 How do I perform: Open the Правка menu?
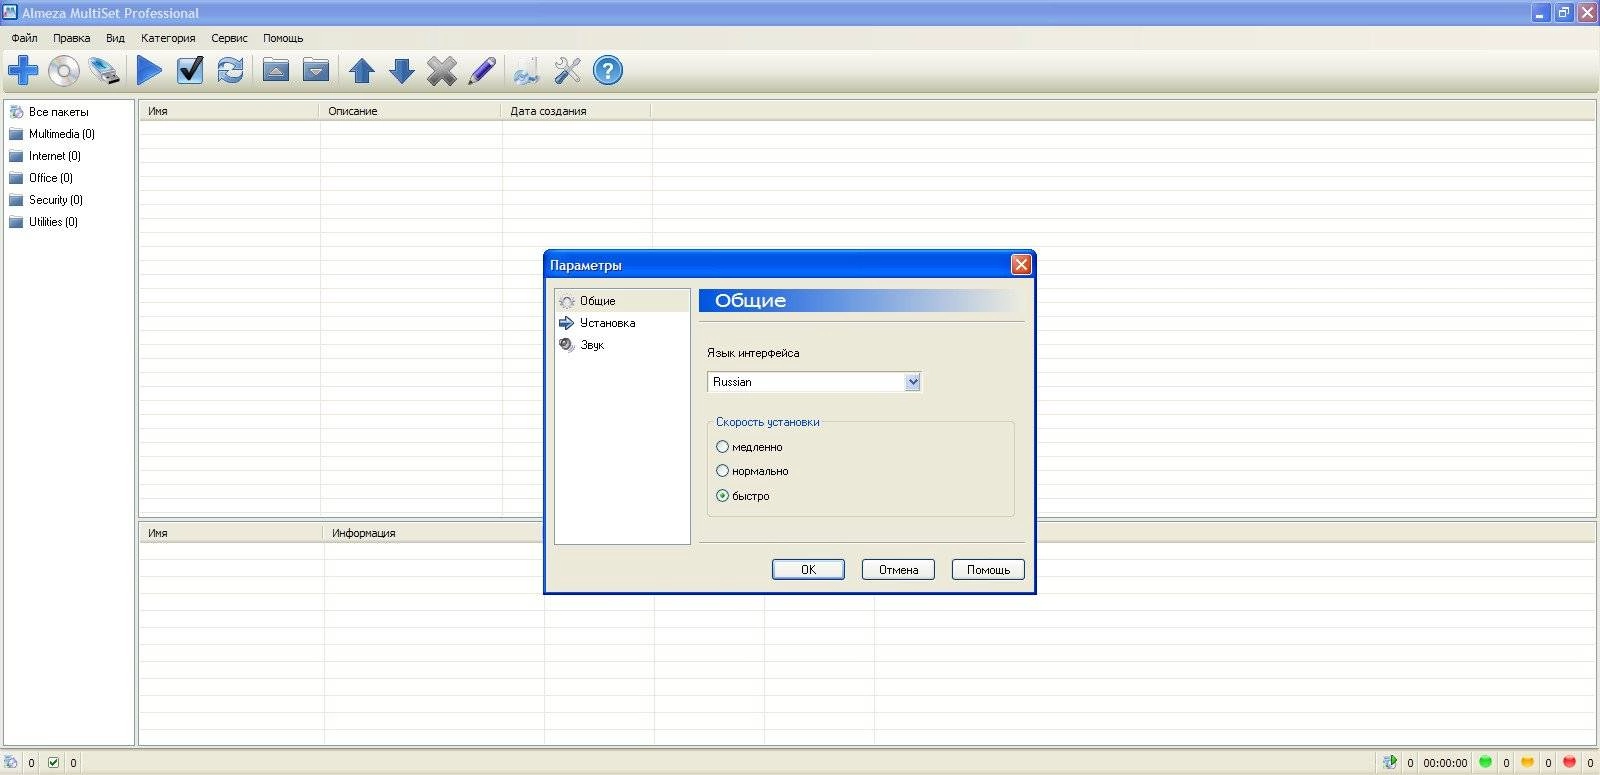[x=72, y=38]
